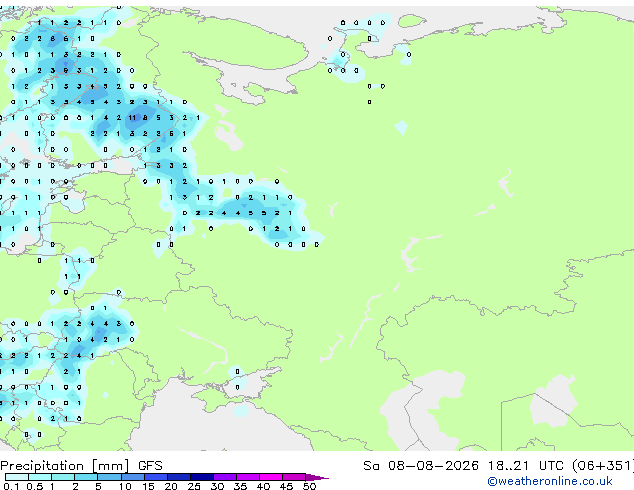Click the legend label '15'
The height and width of the screenshot is (490, 634).
click(x=148, y=486)
